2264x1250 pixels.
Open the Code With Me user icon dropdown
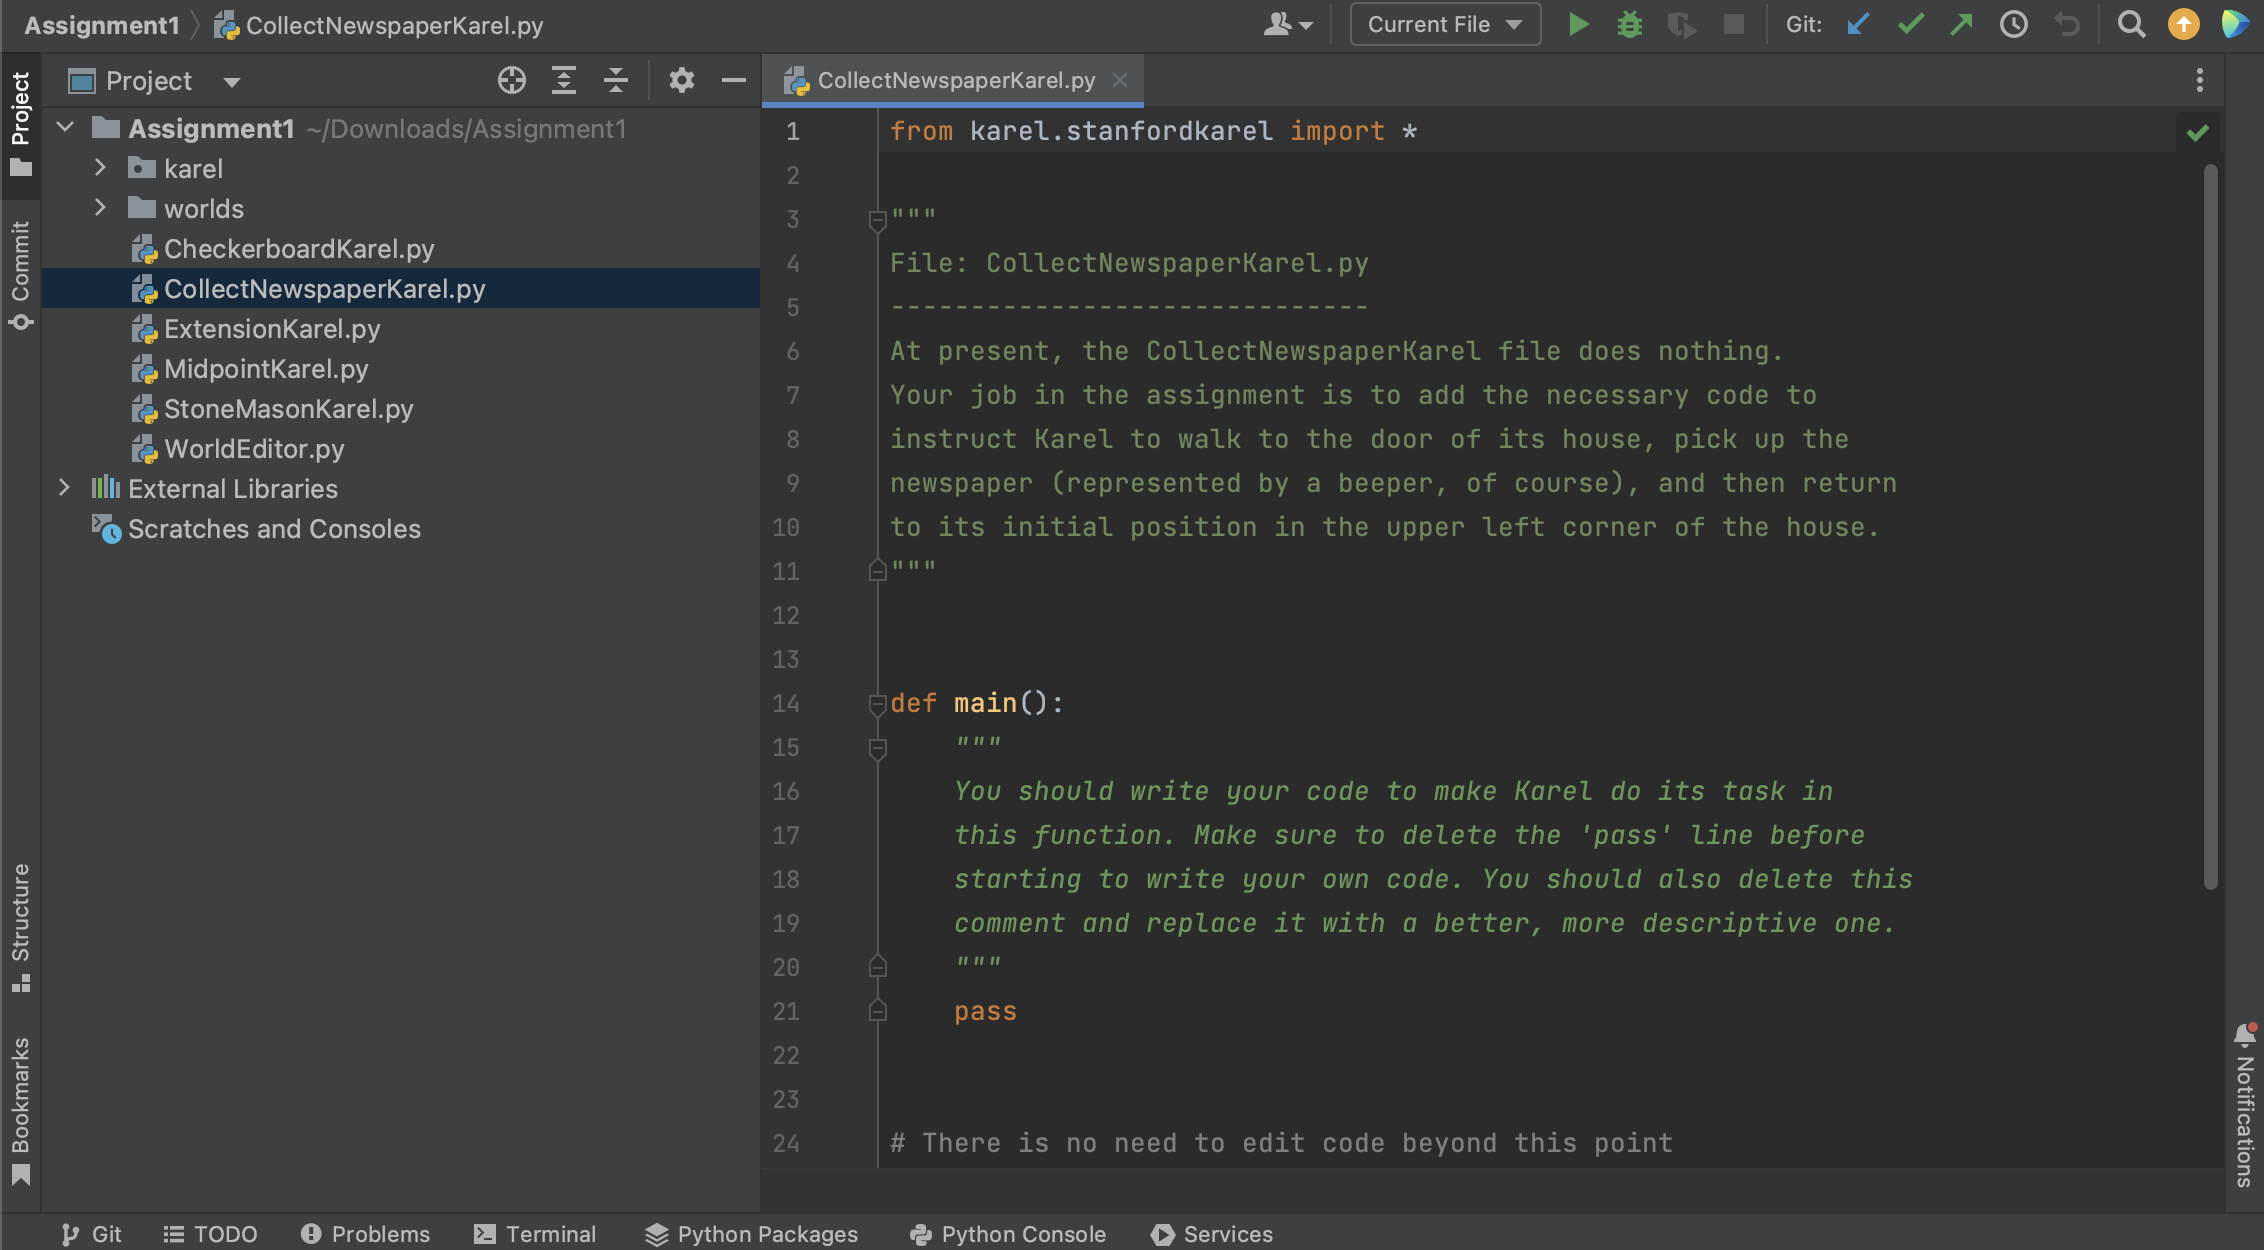pyautogui.click(x=1288, y=25)
